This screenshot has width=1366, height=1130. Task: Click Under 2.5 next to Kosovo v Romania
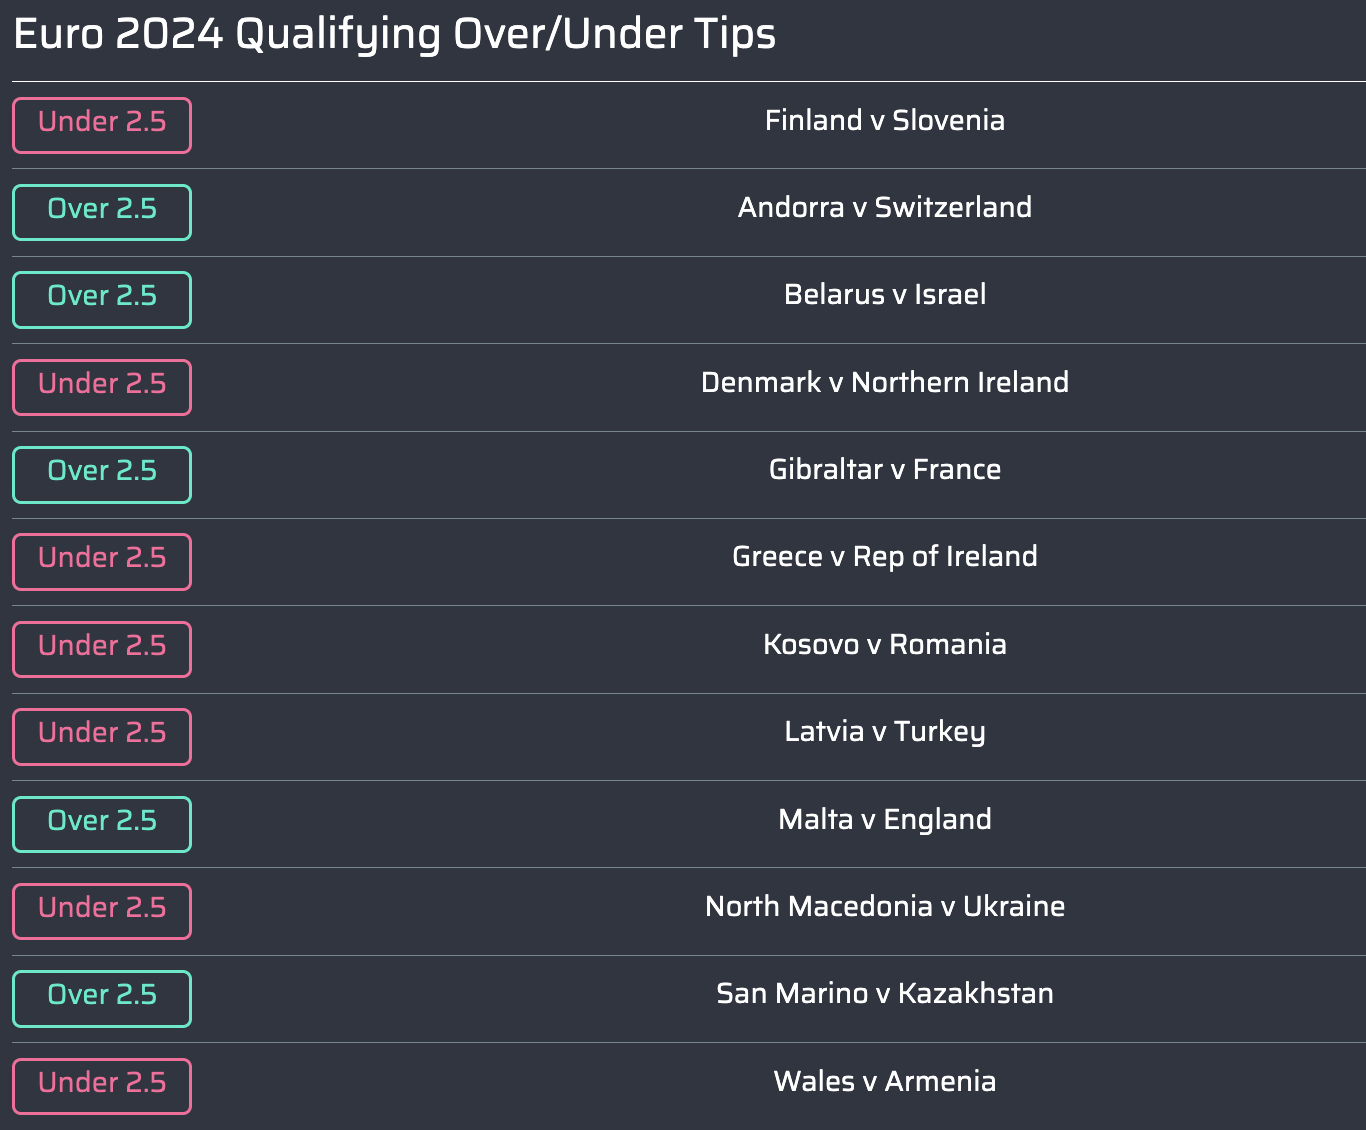click(102, 649)
